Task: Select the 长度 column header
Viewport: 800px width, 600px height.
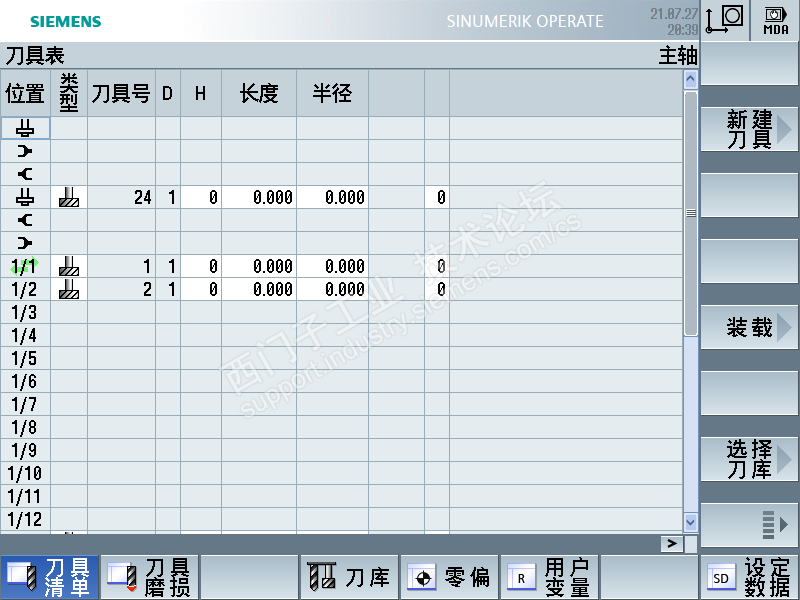Action: (259, 93)
